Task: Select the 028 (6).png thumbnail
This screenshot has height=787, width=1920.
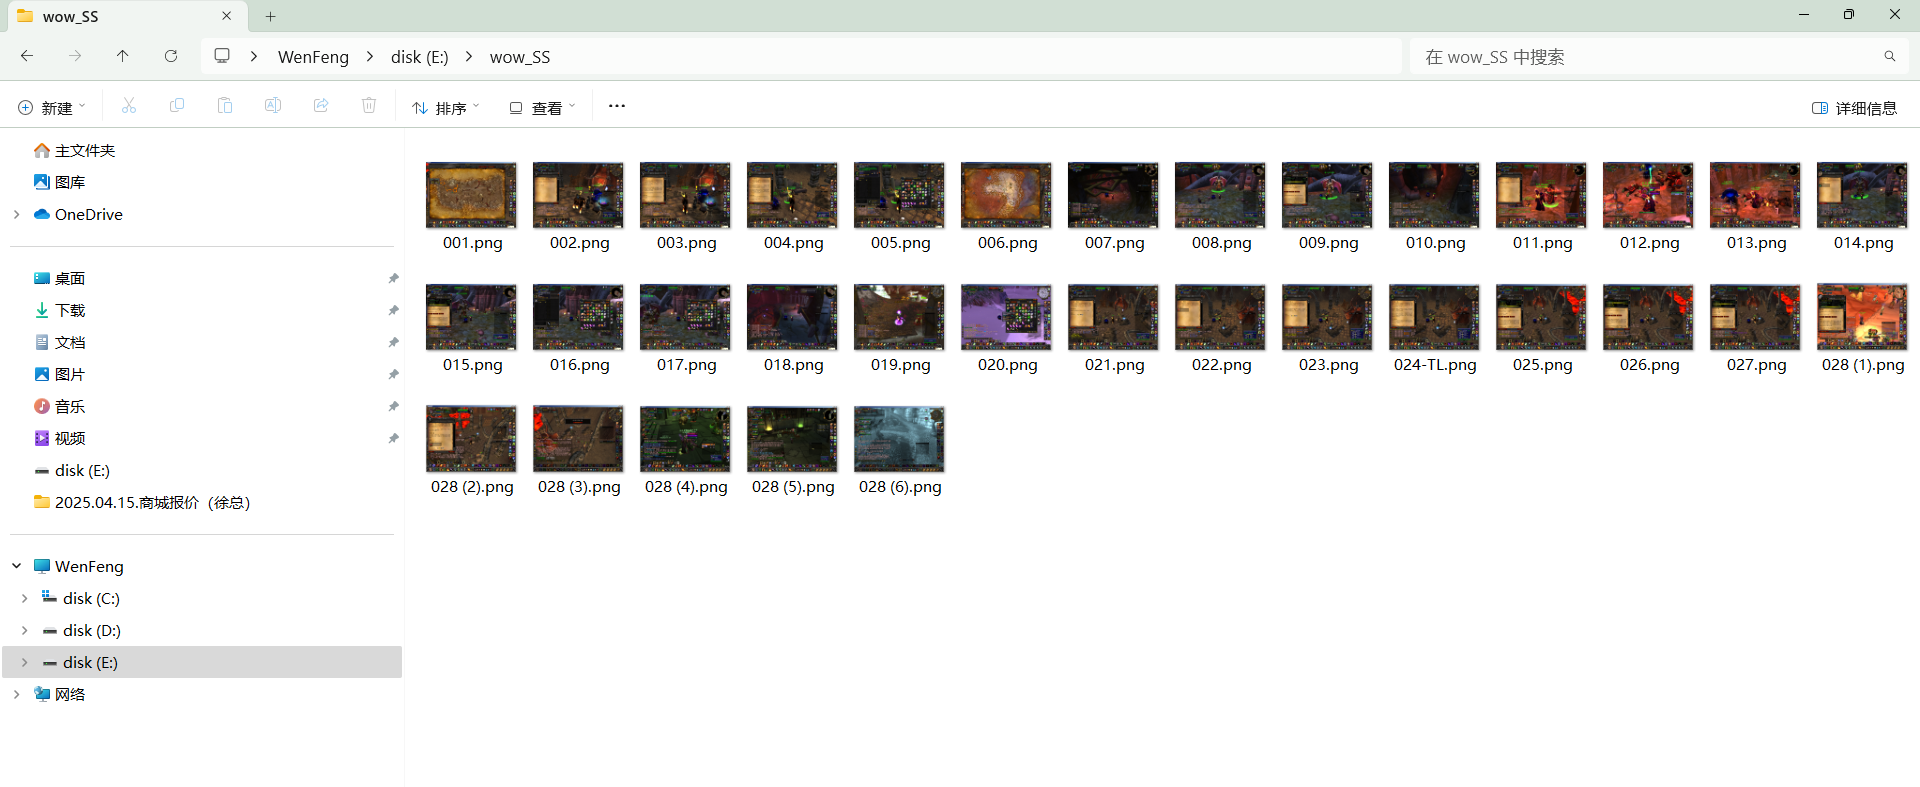Action: point(899,439)
